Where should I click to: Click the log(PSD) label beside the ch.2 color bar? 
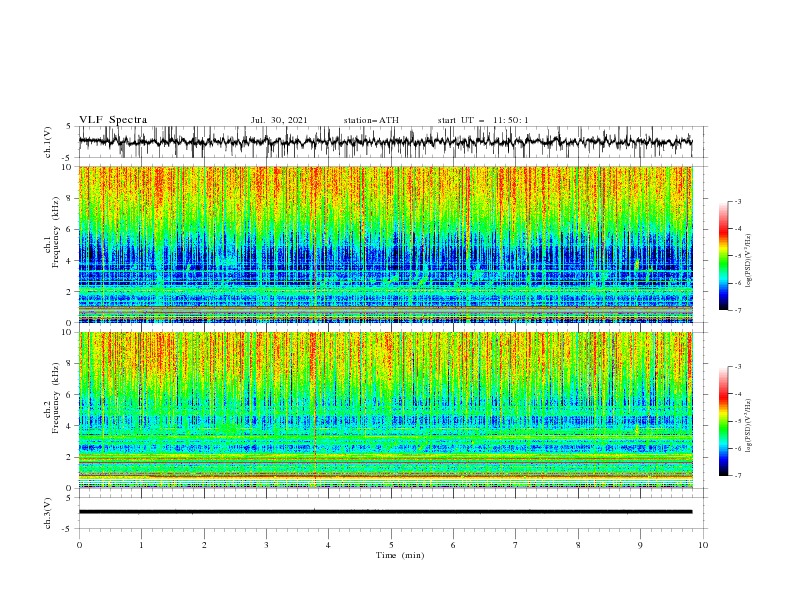[748, 425]
